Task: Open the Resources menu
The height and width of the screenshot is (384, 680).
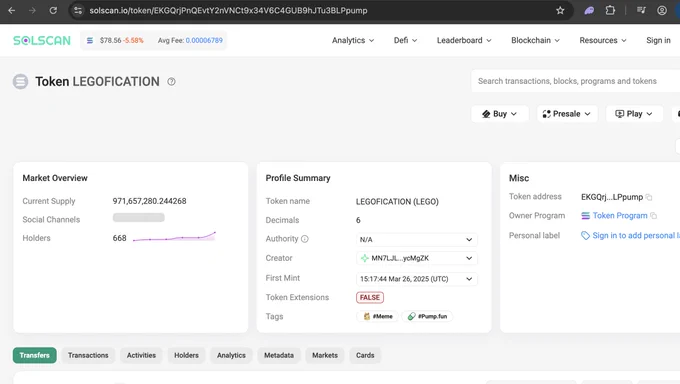Action: [603, 40]
